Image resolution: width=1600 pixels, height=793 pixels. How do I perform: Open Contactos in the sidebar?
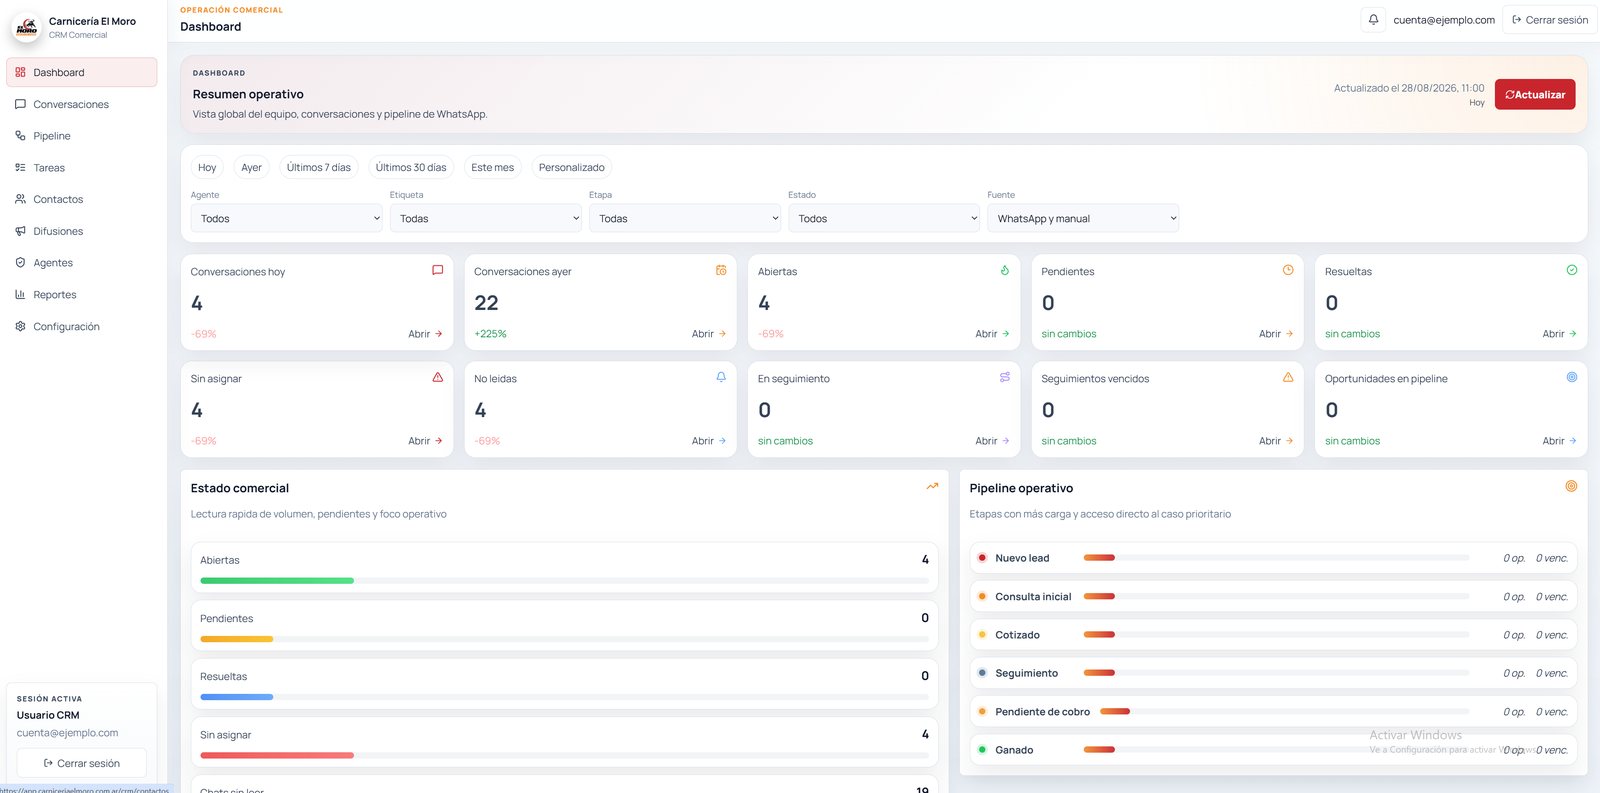click(x=82, y=199)
